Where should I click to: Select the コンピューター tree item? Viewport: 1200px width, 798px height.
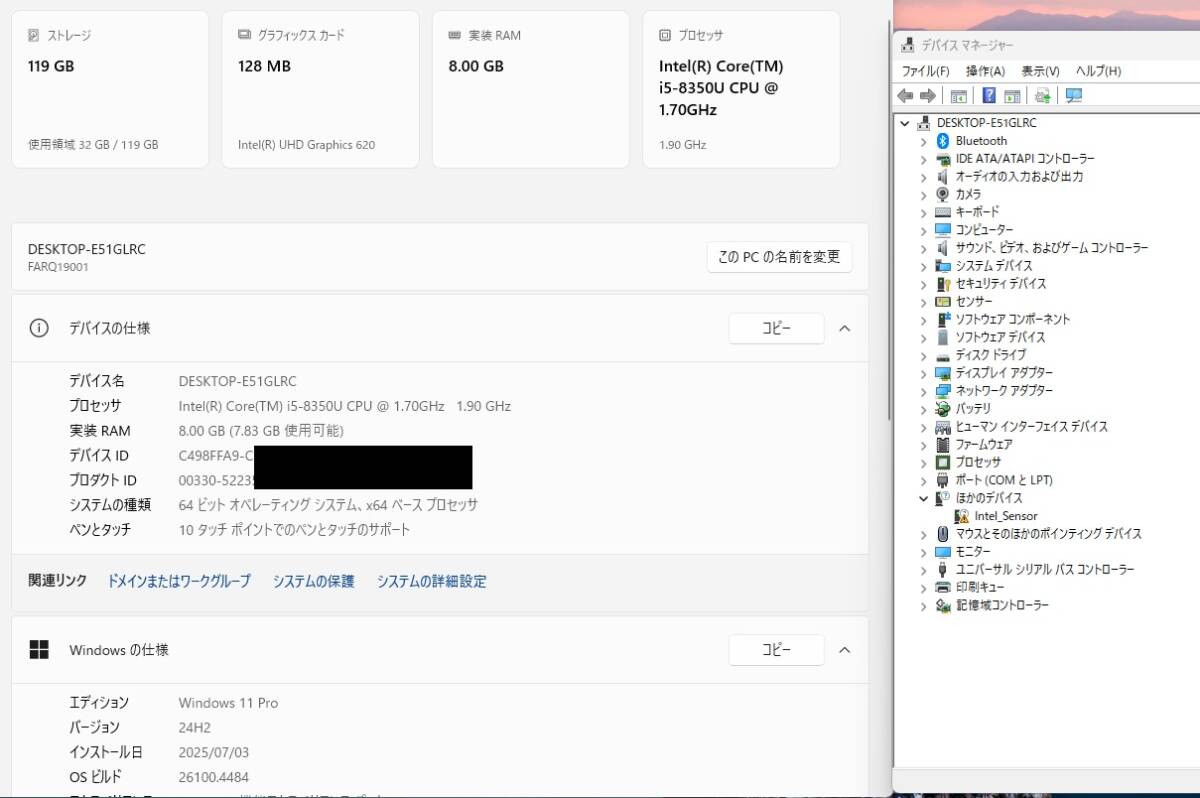coord(984,230)
